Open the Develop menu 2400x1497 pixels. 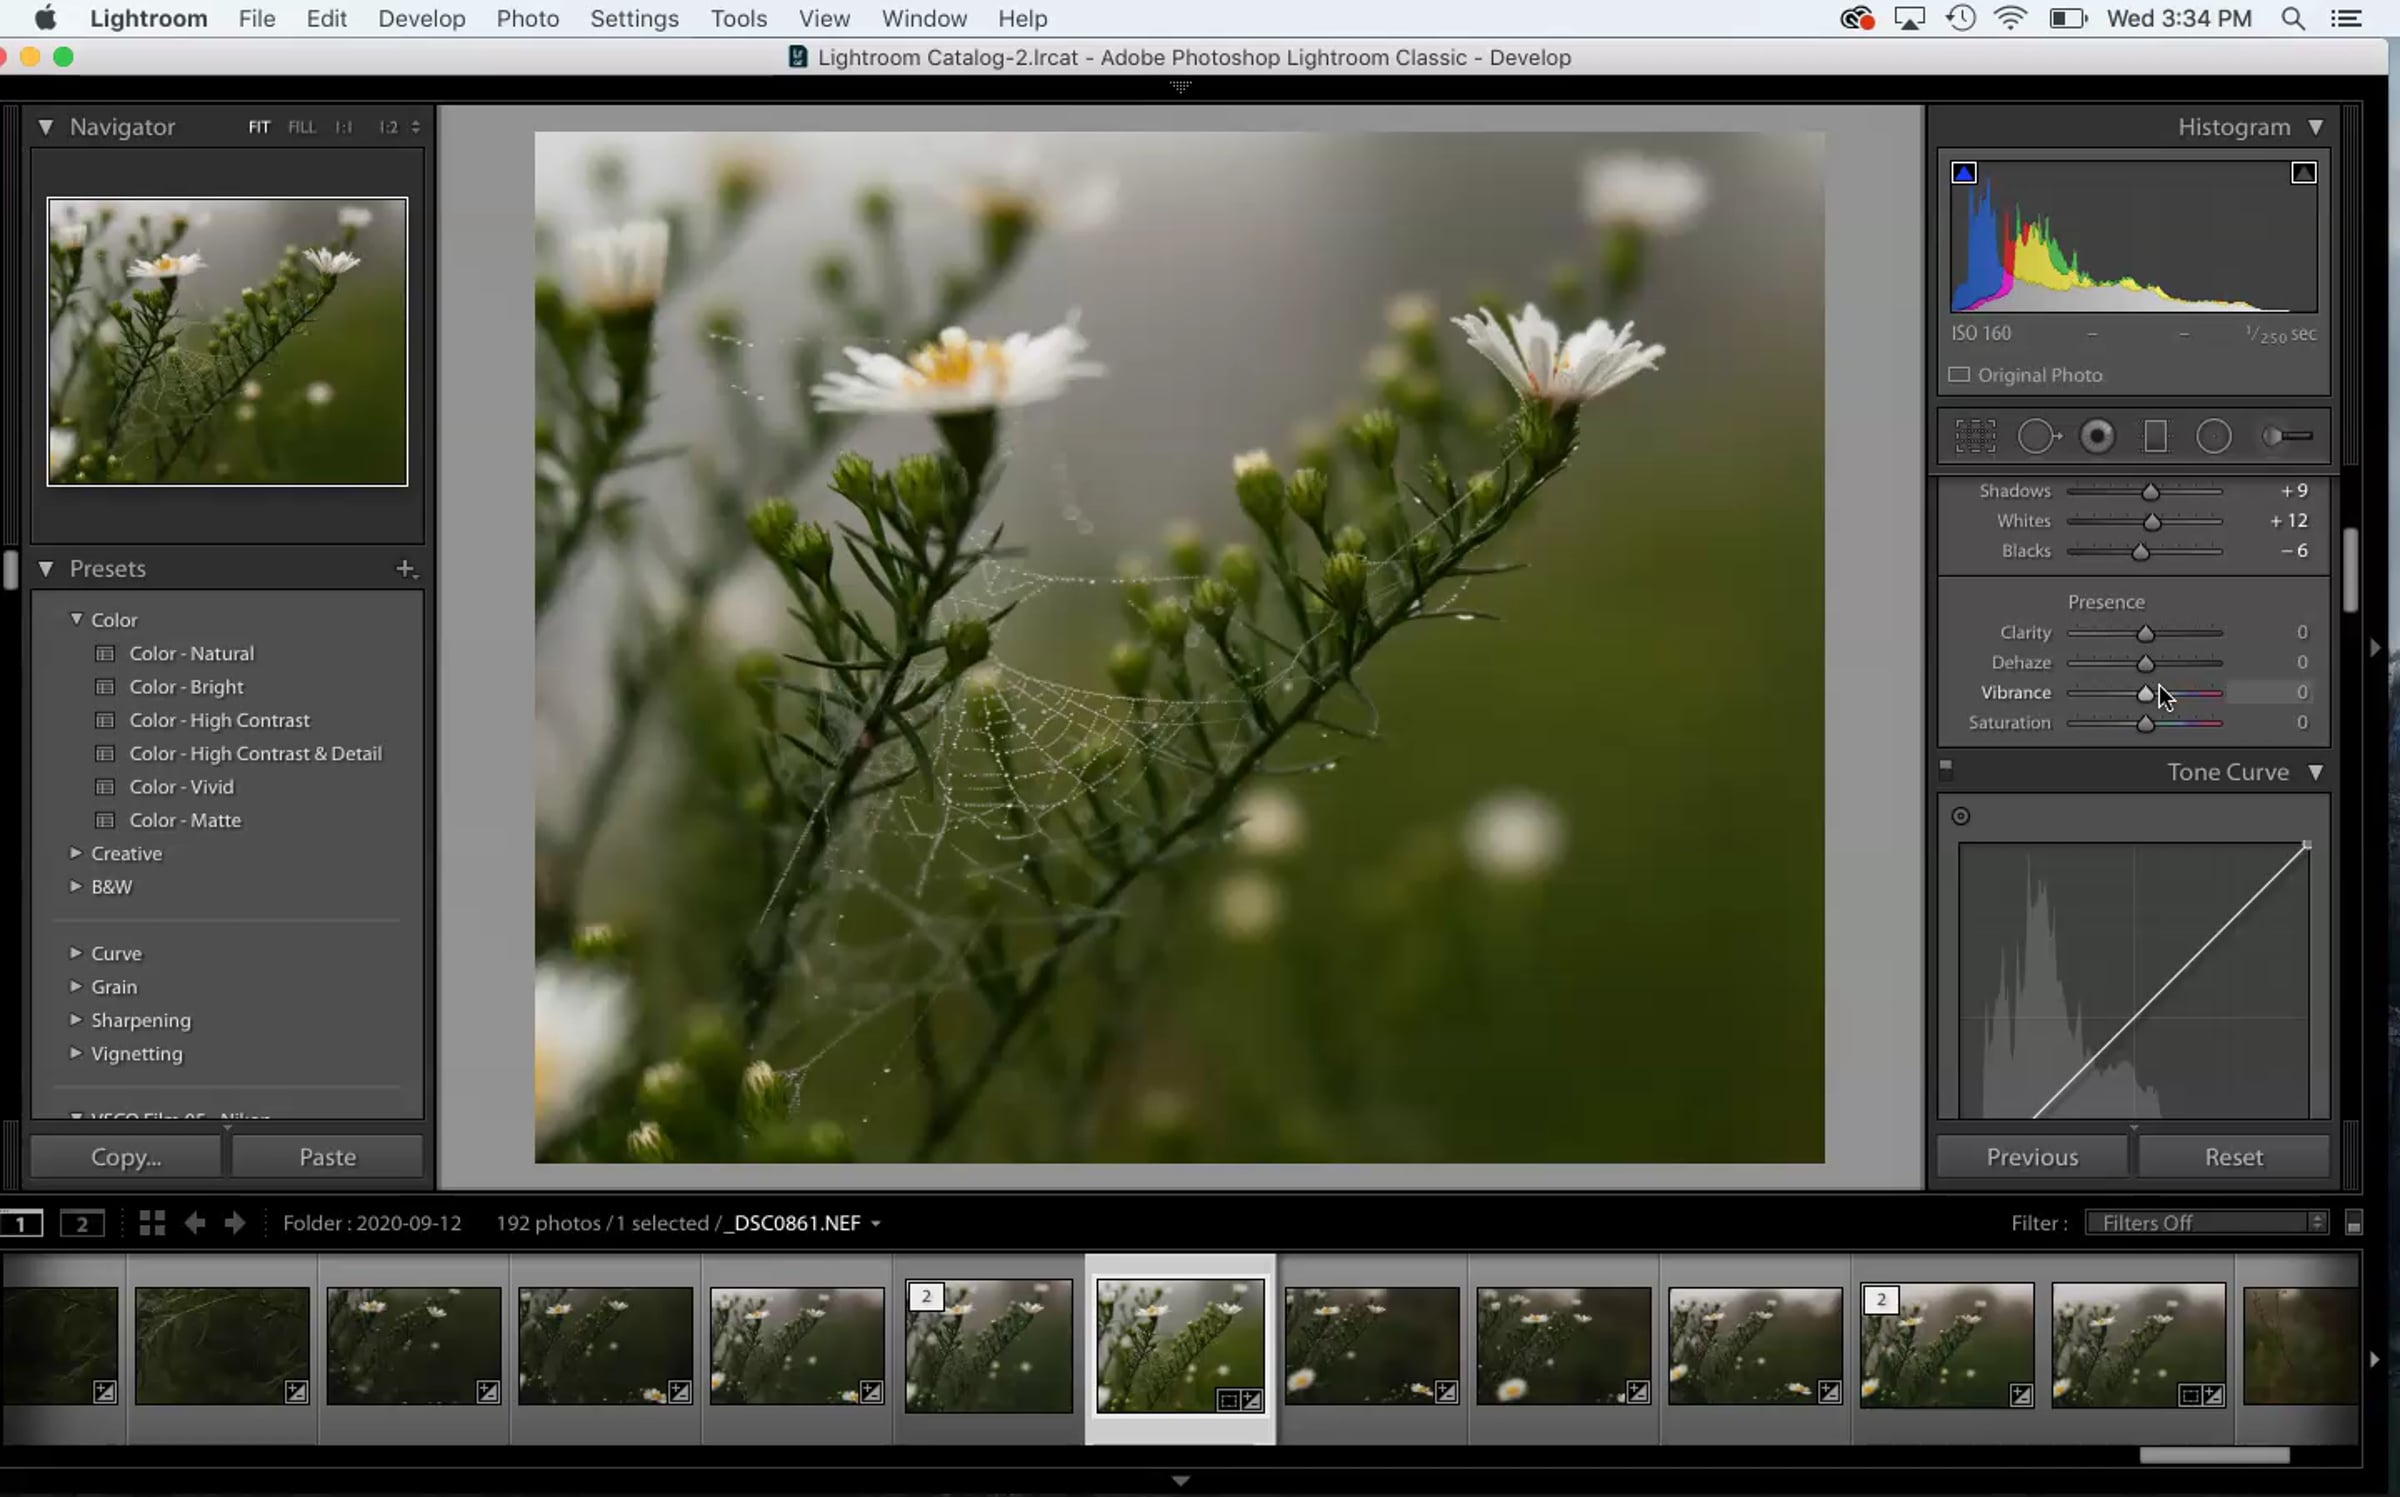421,18
